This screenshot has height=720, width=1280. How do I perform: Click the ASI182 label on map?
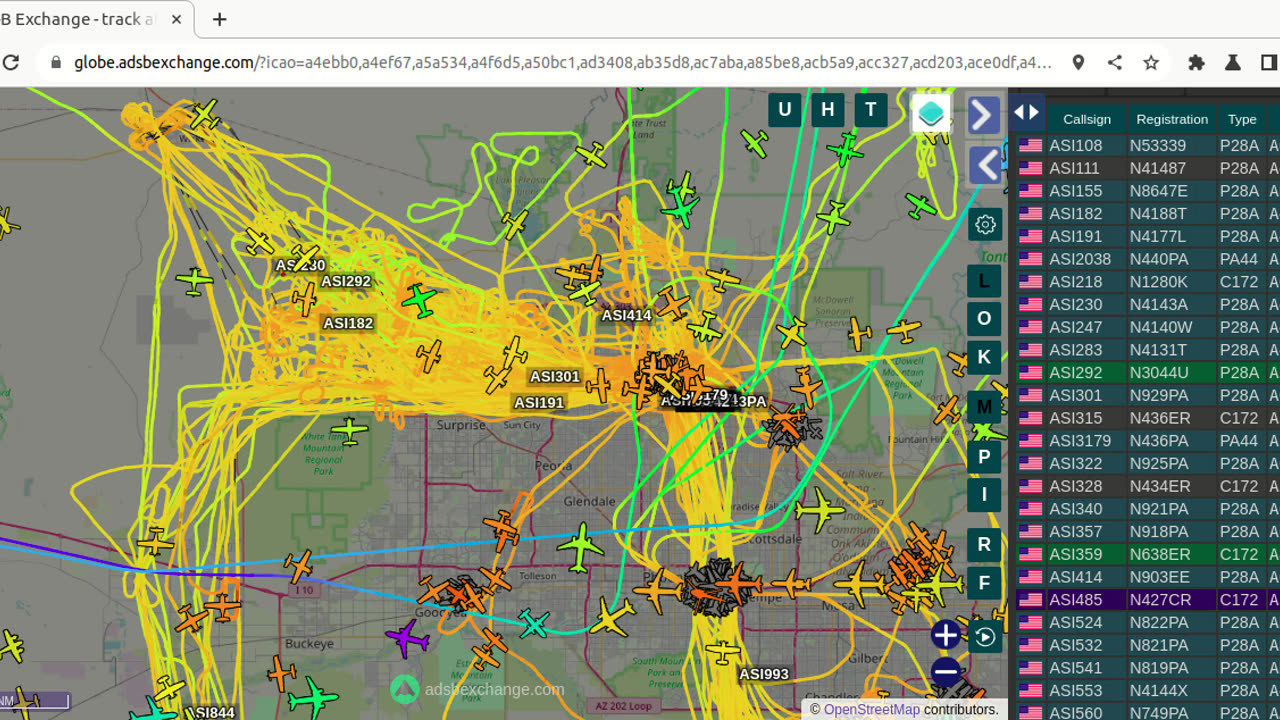348,323
